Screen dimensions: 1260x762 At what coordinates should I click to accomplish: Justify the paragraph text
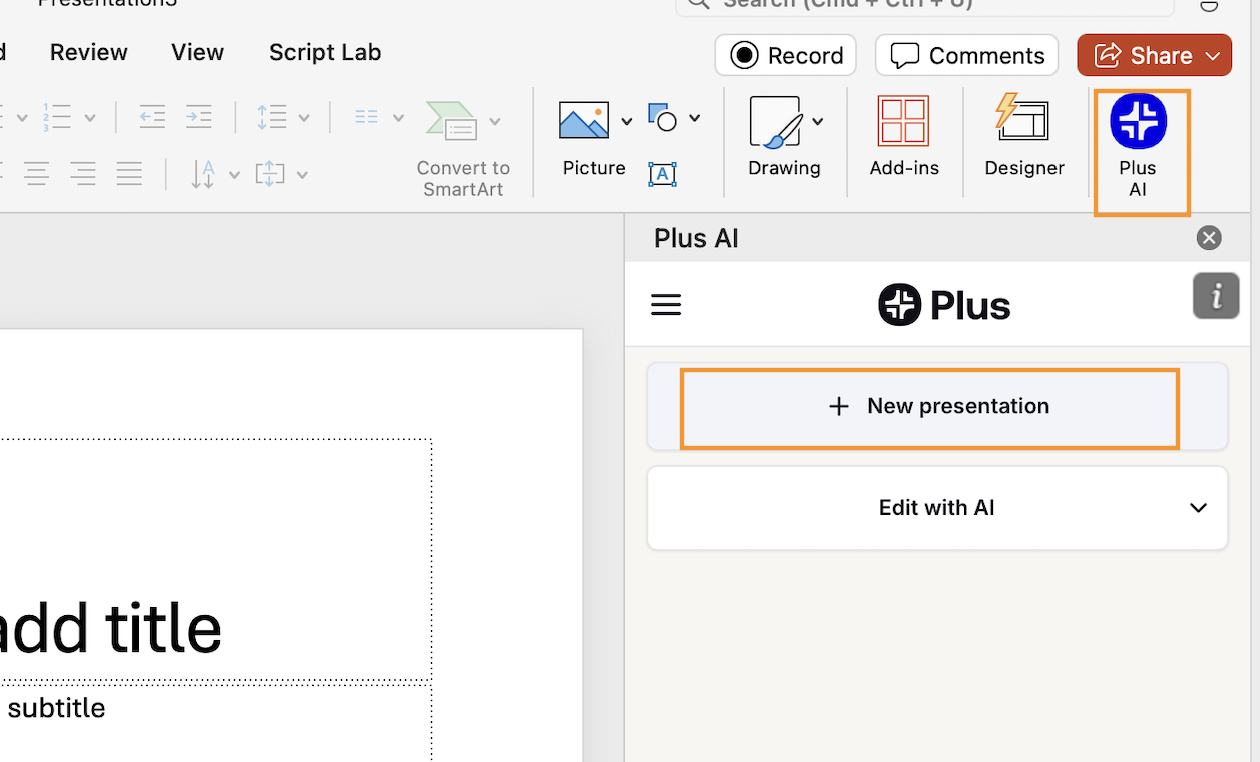pyautogui.click(x=129, y=175)
